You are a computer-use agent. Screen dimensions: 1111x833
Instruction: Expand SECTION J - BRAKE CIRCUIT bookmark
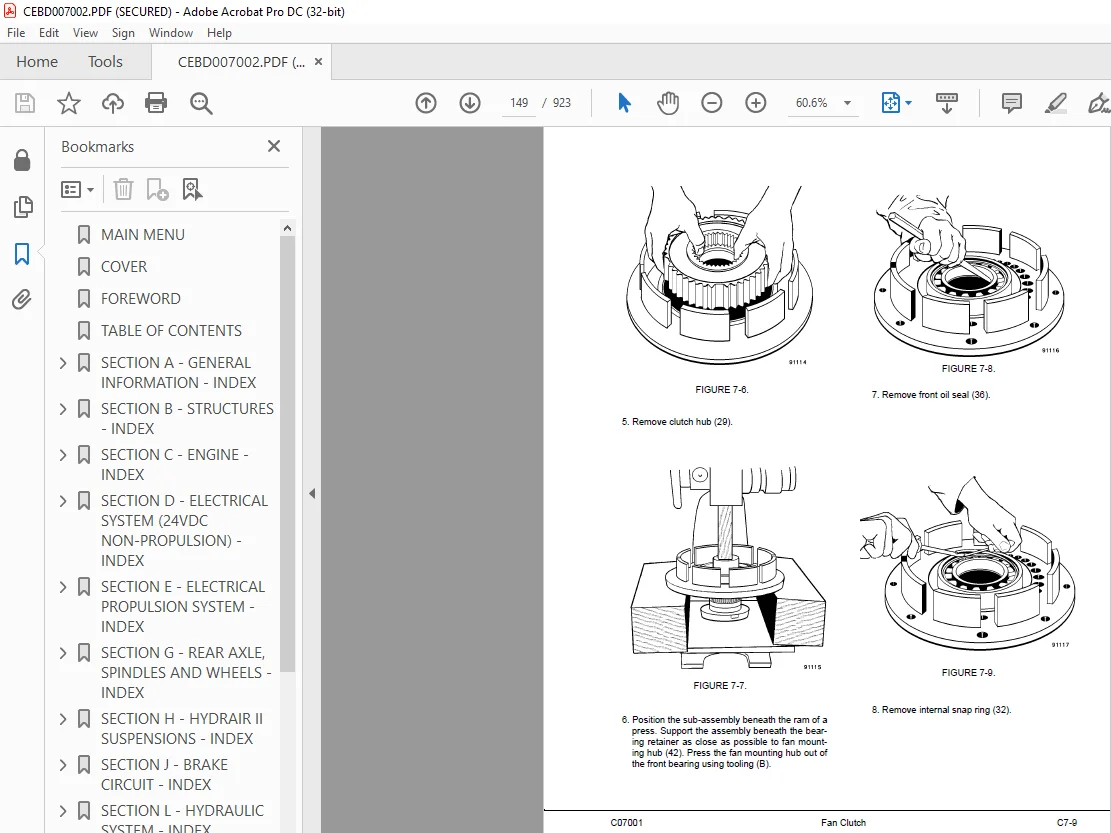63,765
